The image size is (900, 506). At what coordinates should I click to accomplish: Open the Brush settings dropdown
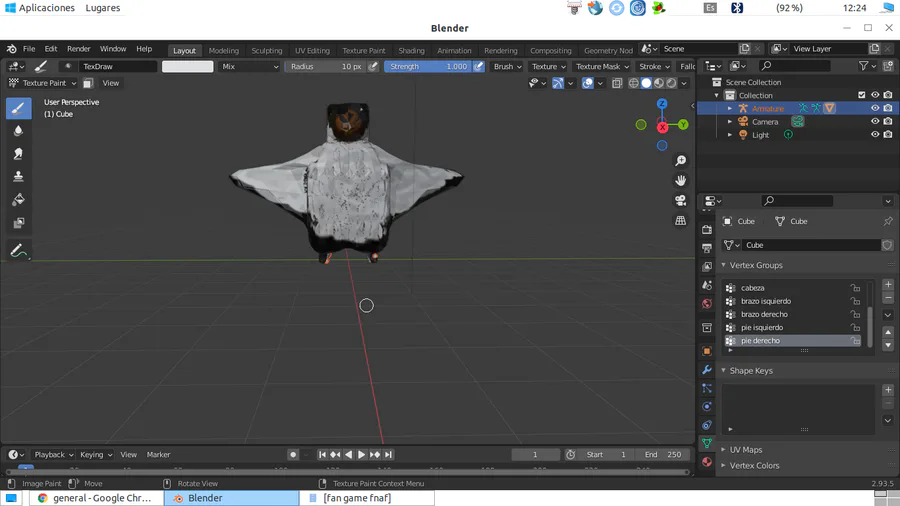(x=507, y=67)
